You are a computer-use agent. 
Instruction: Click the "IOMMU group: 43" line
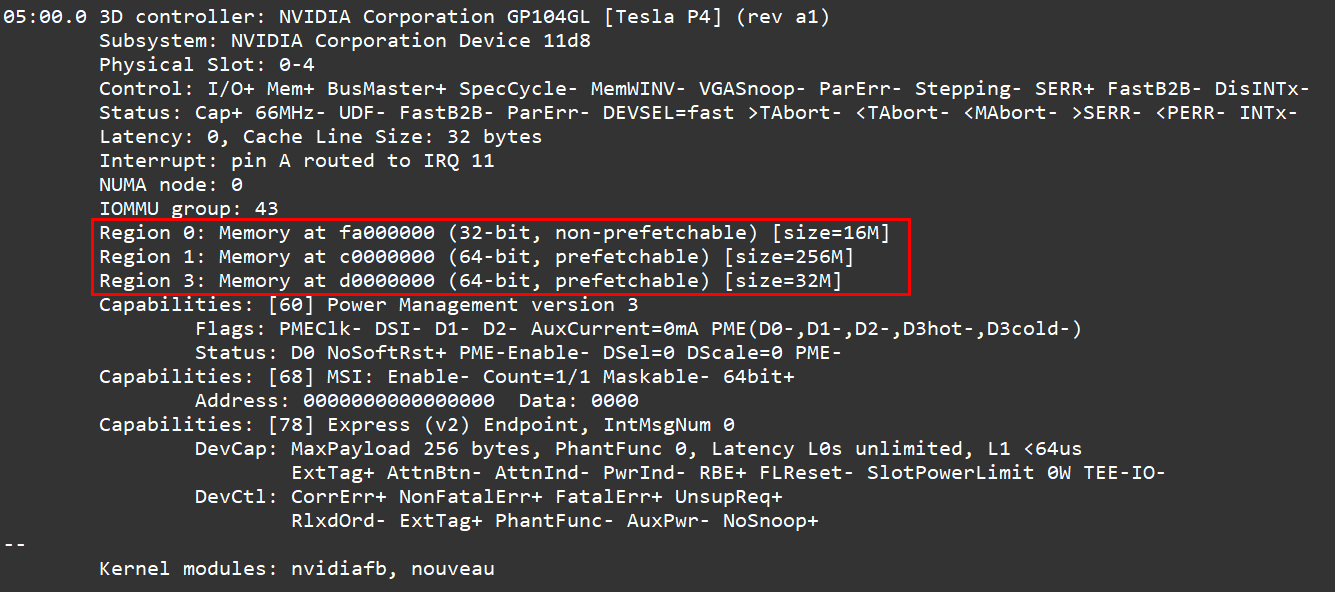pyautogui.click(x=188, y=209)
